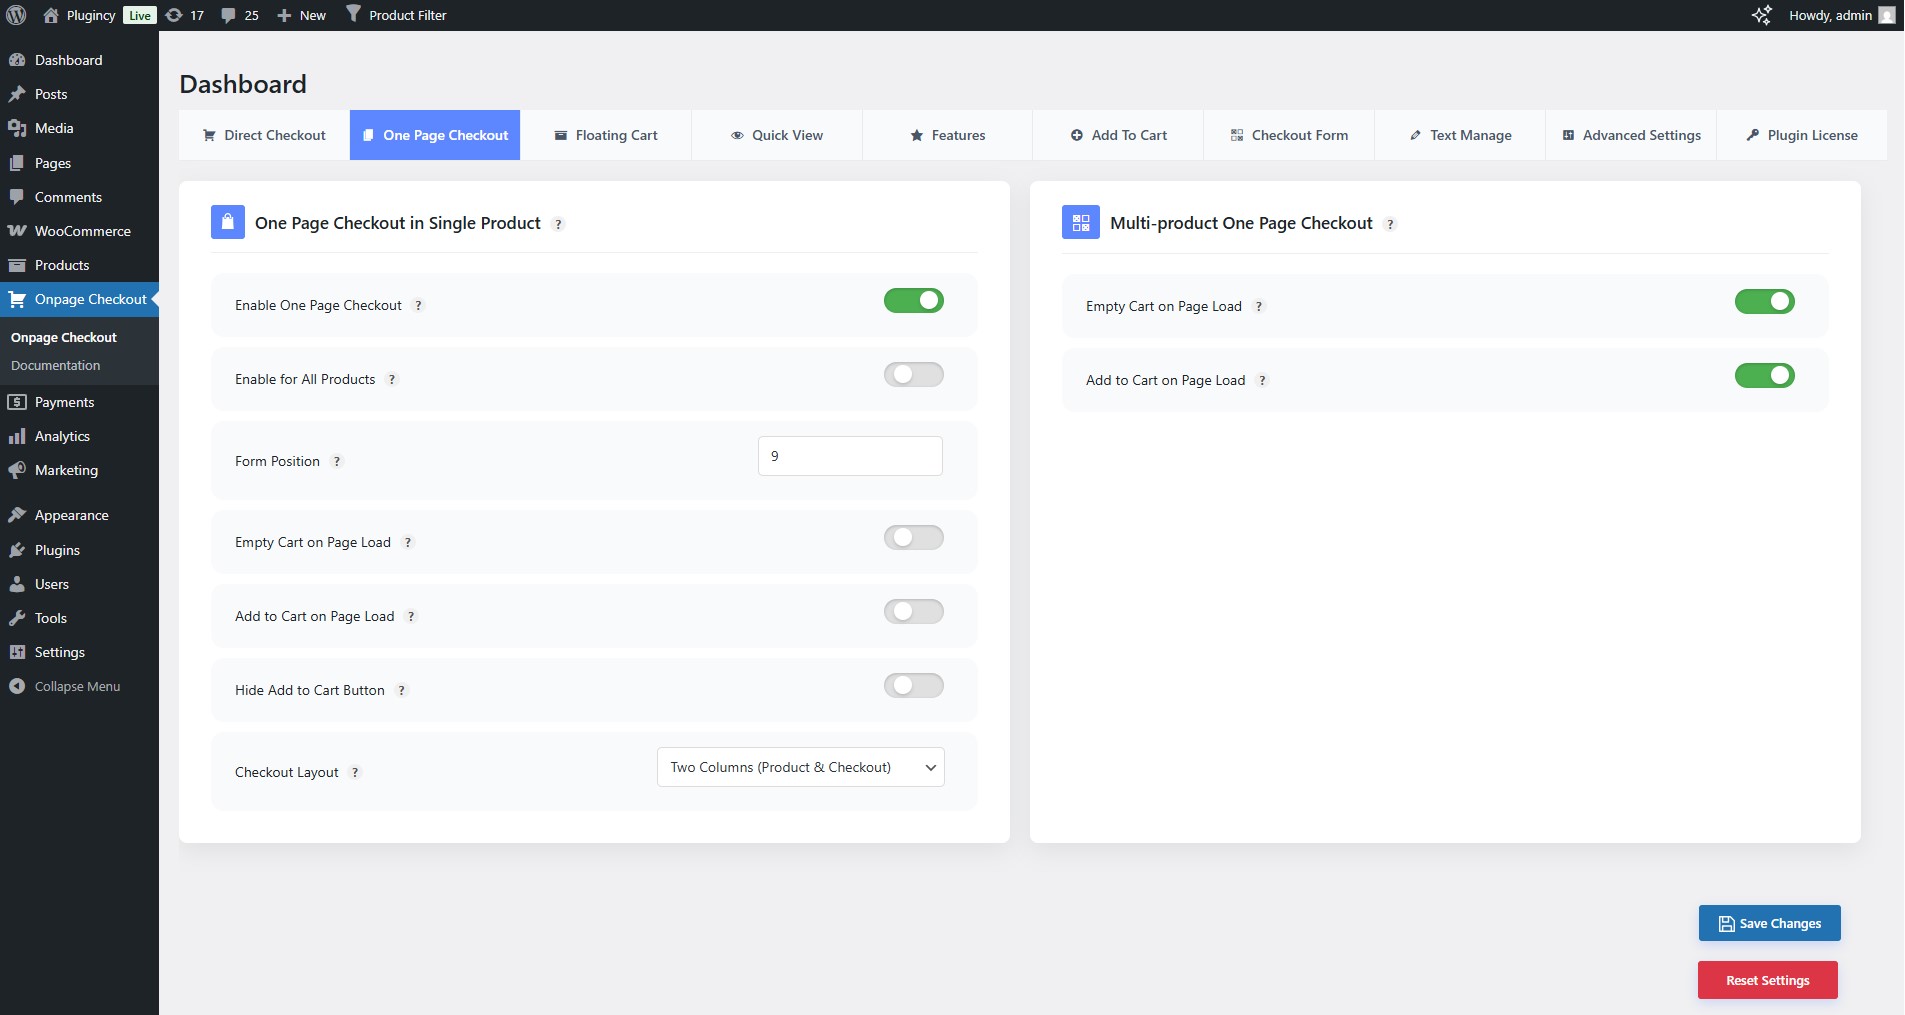
Task: Enable the Enable for All Products toggle
Action: pos(913,374)
